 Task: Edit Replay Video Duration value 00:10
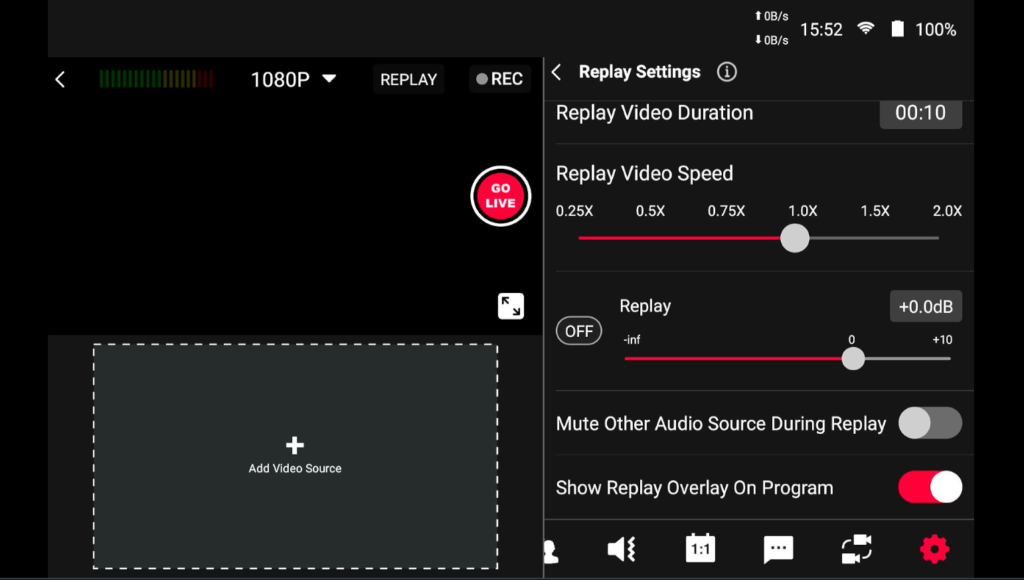921,113
